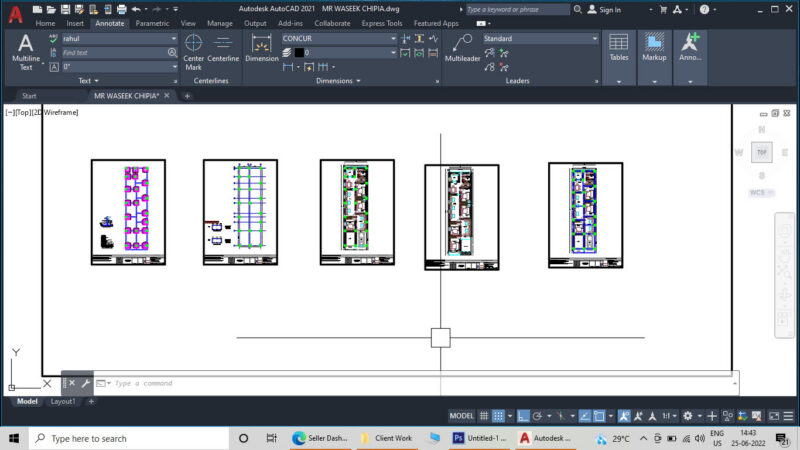Select the Dimension tool
The width and height of the screenshot is (800, 450).
(x=262, y=49)
